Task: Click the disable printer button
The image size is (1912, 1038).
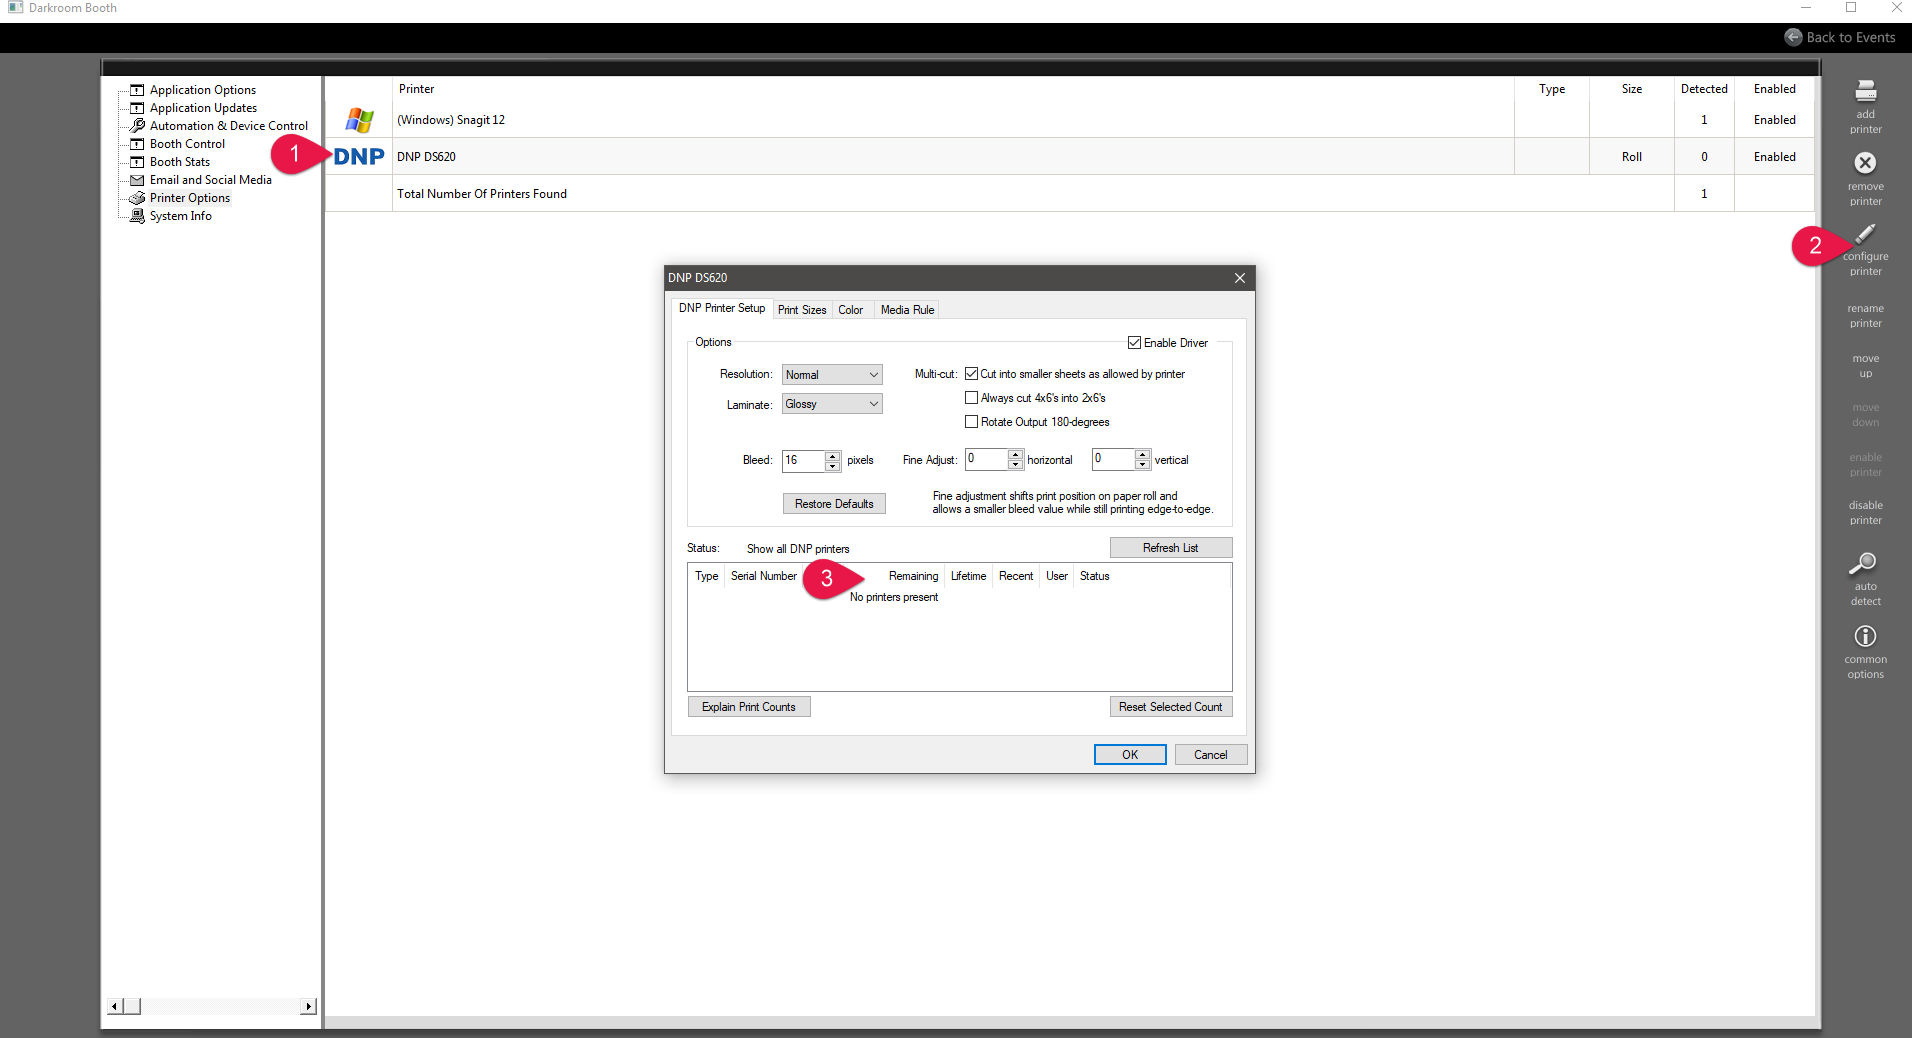Action: click(x=1865, y=513)
